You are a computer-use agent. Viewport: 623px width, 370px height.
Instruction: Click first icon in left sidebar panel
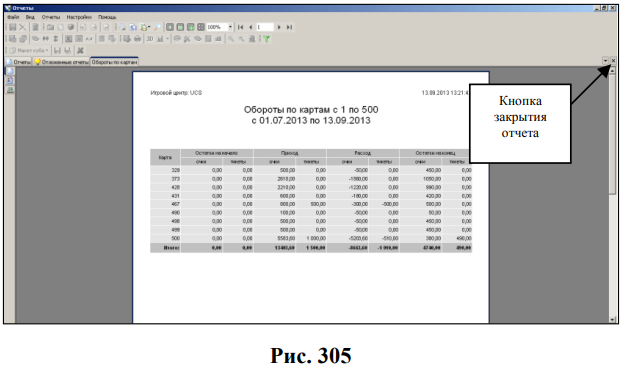coord(10,71)
